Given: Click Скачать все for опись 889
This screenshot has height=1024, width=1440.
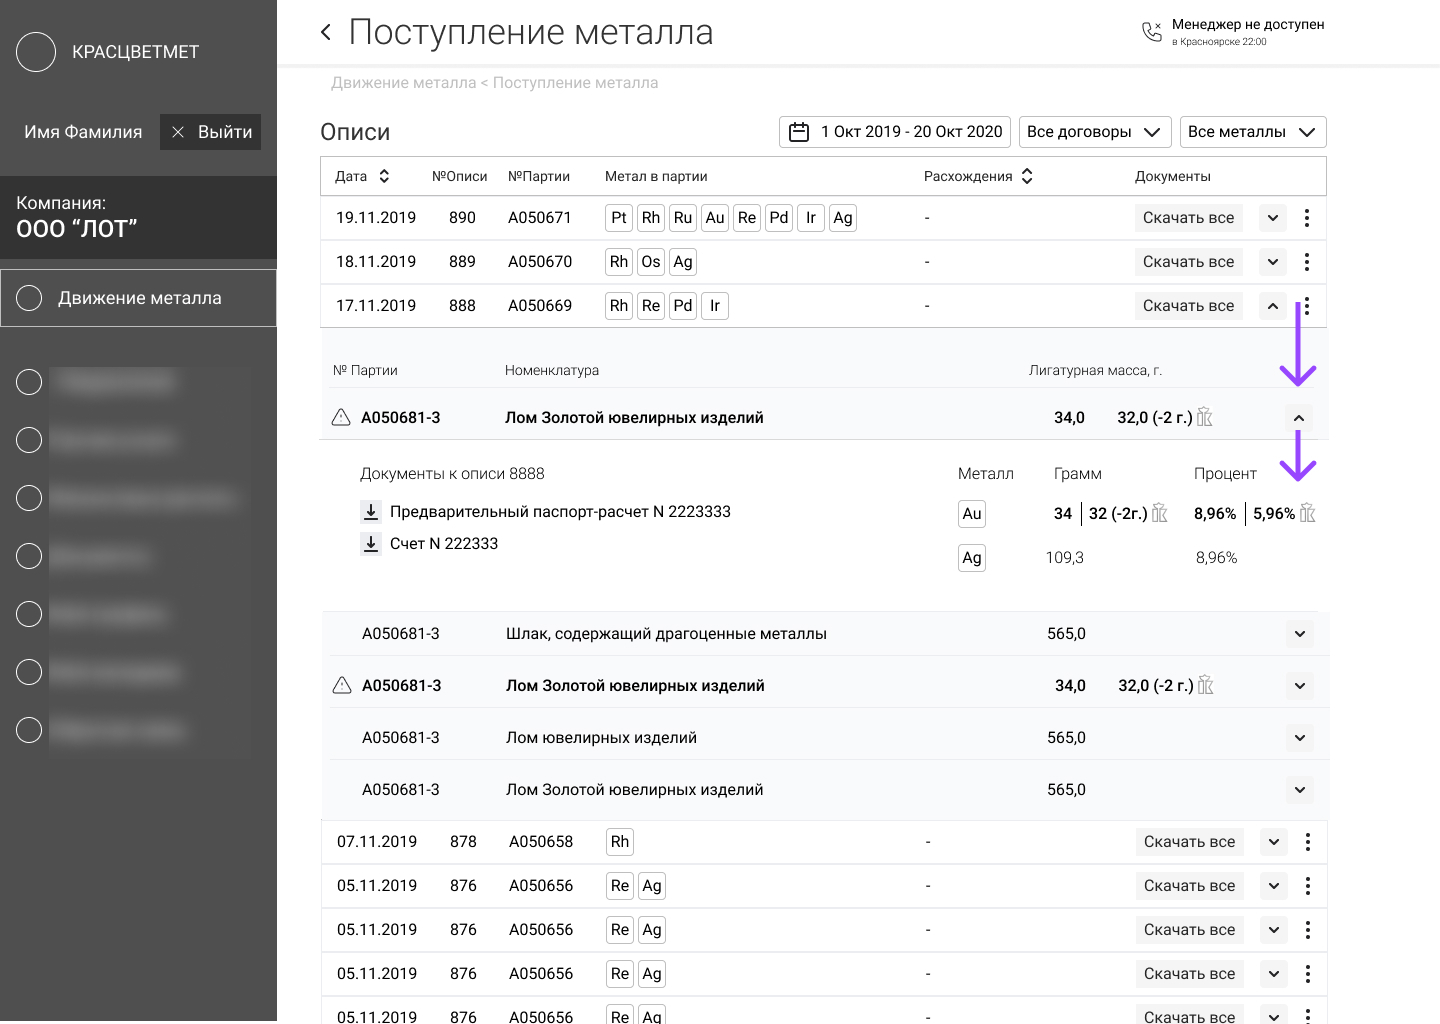Looking at the screenshot, I should (1189, 262).
